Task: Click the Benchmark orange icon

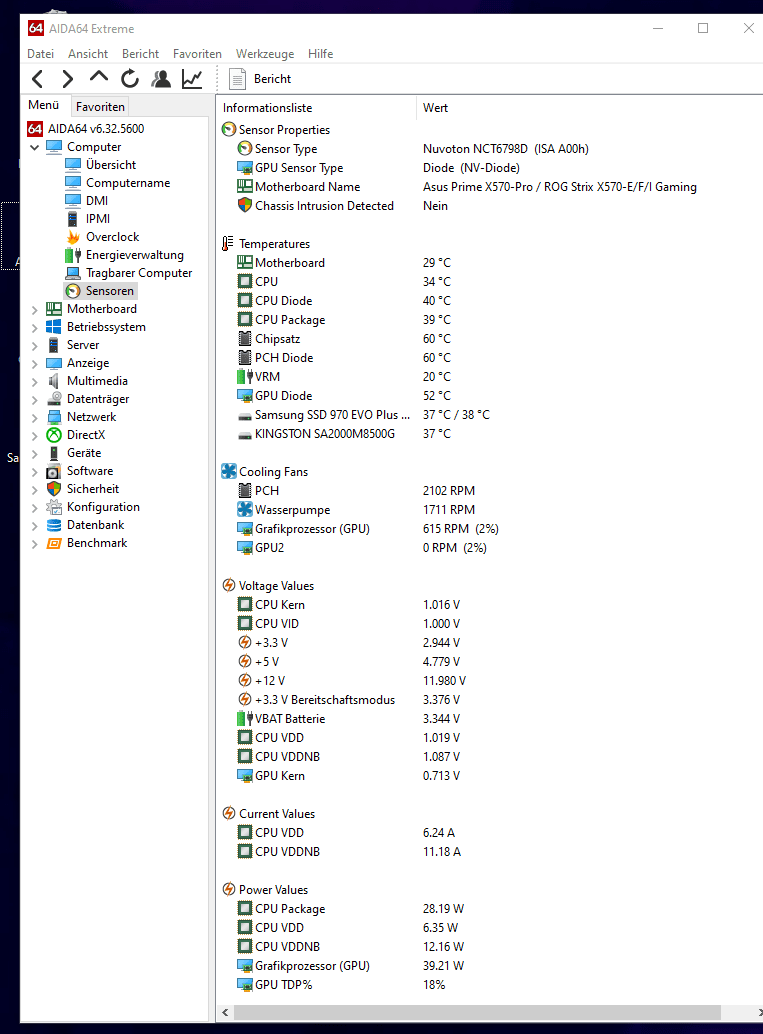Action: tap(54, 543)
